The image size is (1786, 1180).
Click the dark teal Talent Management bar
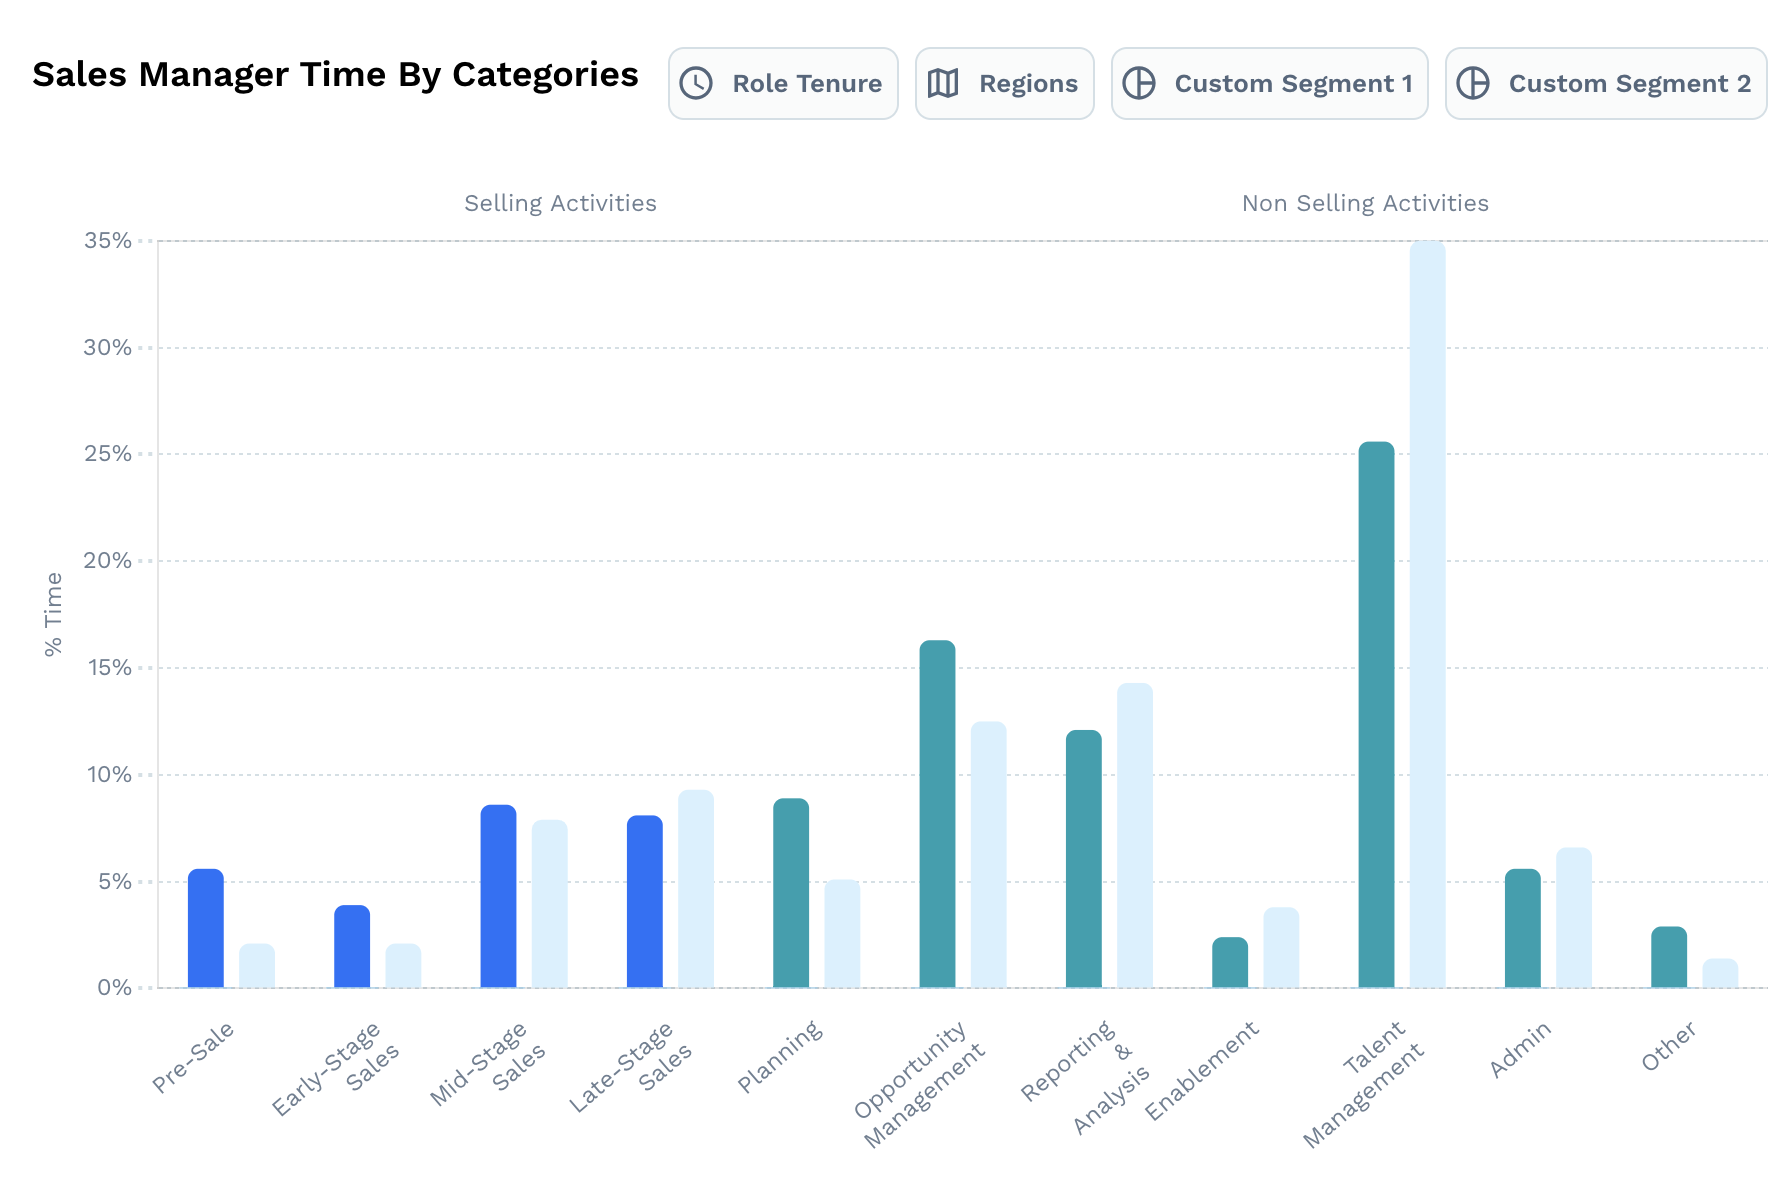[x=1376, y=715]
